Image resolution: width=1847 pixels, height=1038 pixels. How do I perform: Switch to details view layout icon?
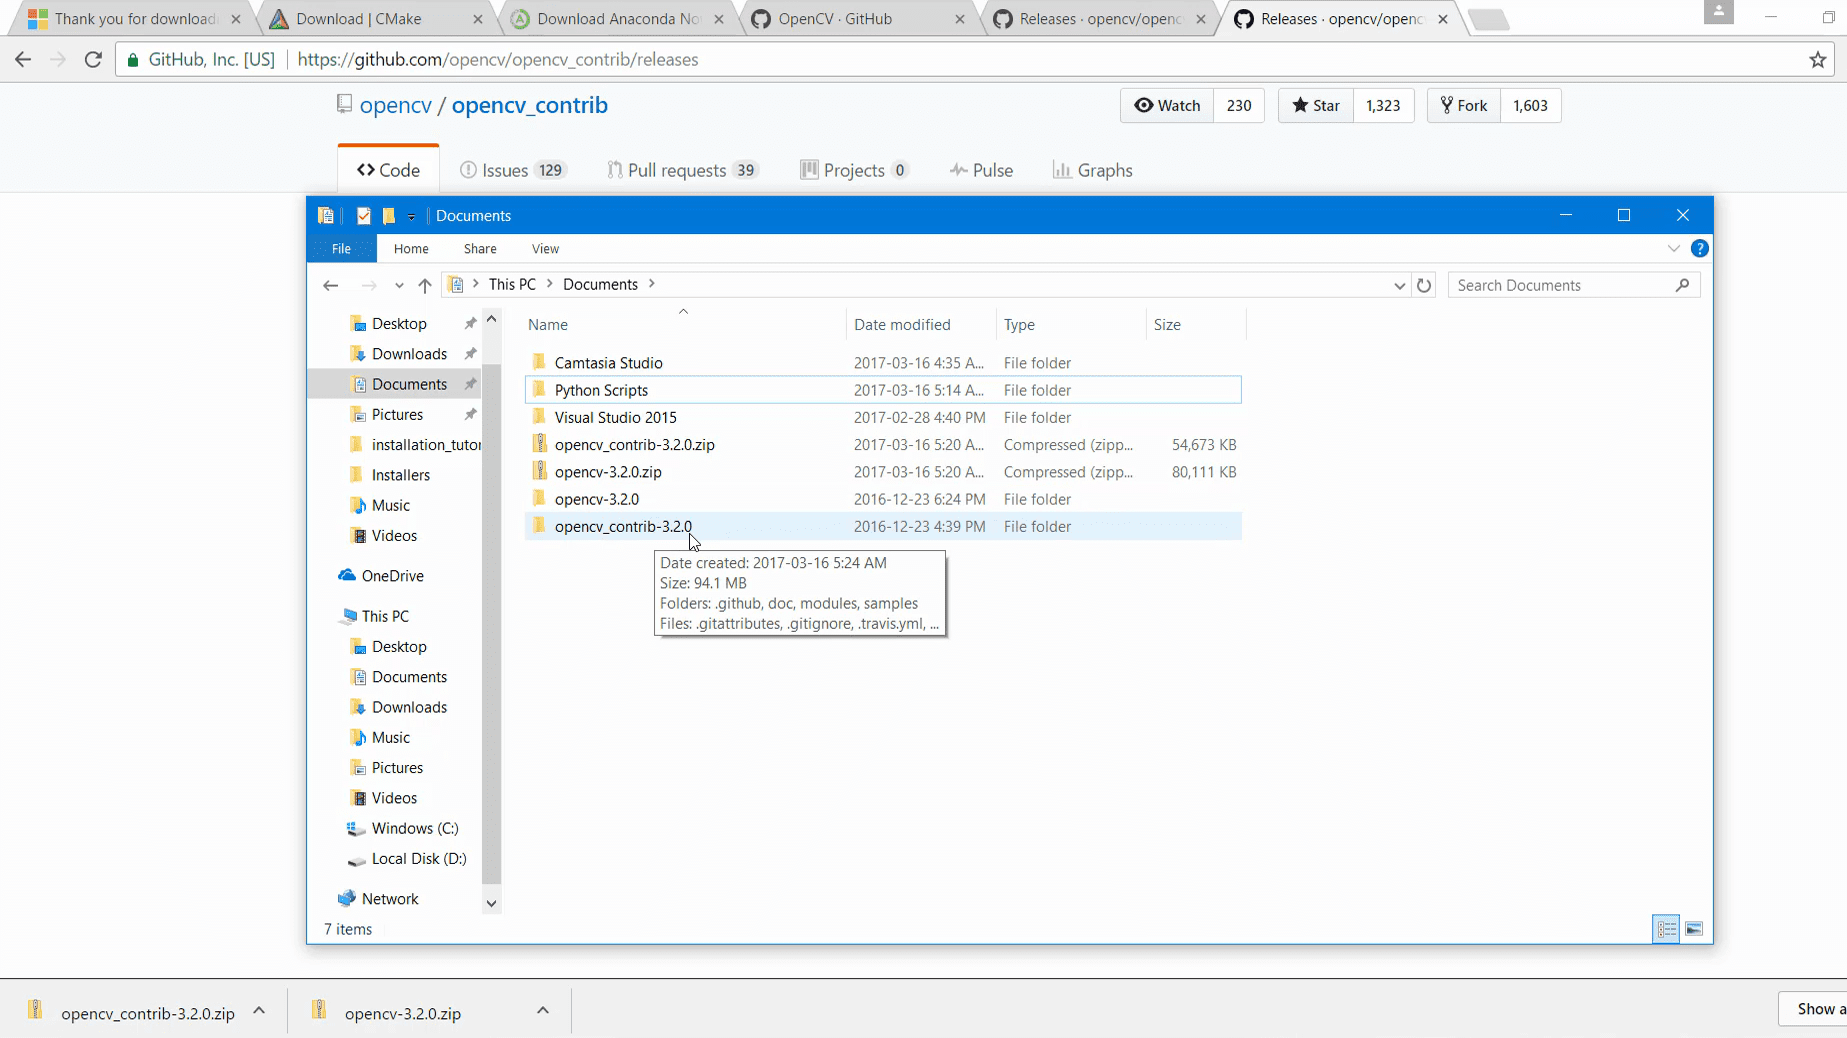(1666, 929)
